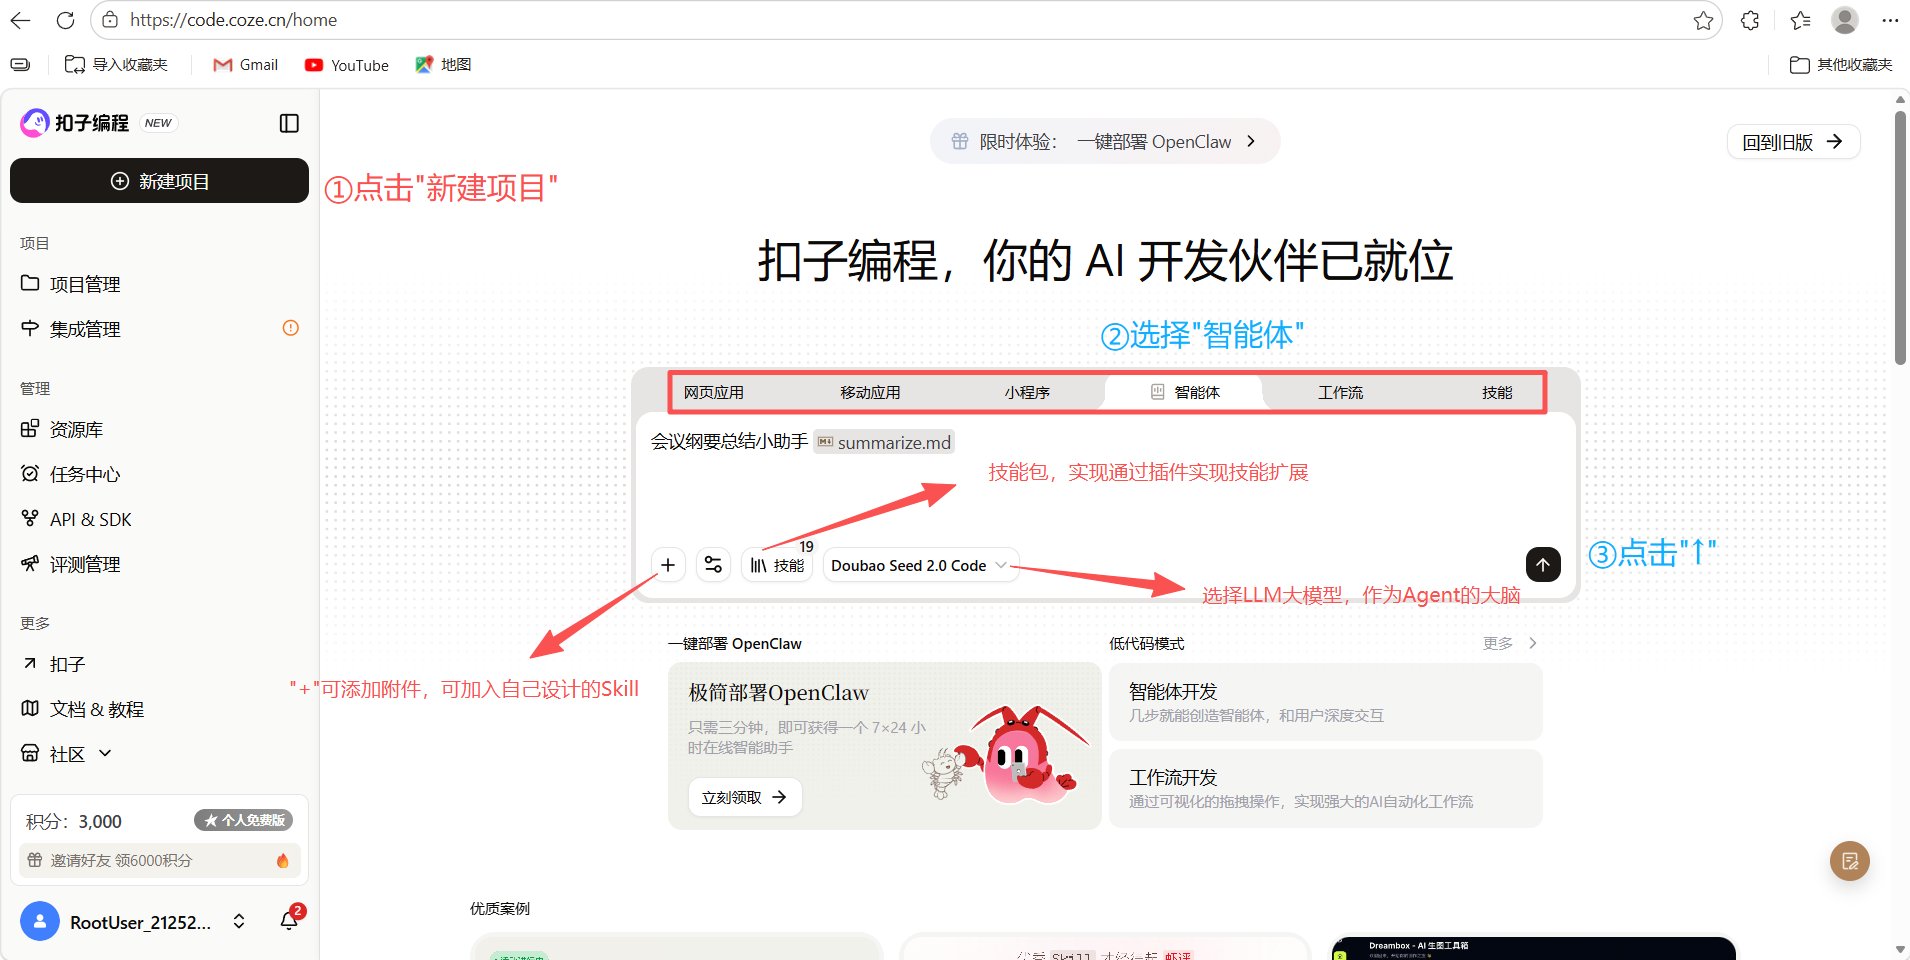Select the 网页应用 tab

[713, 392]
